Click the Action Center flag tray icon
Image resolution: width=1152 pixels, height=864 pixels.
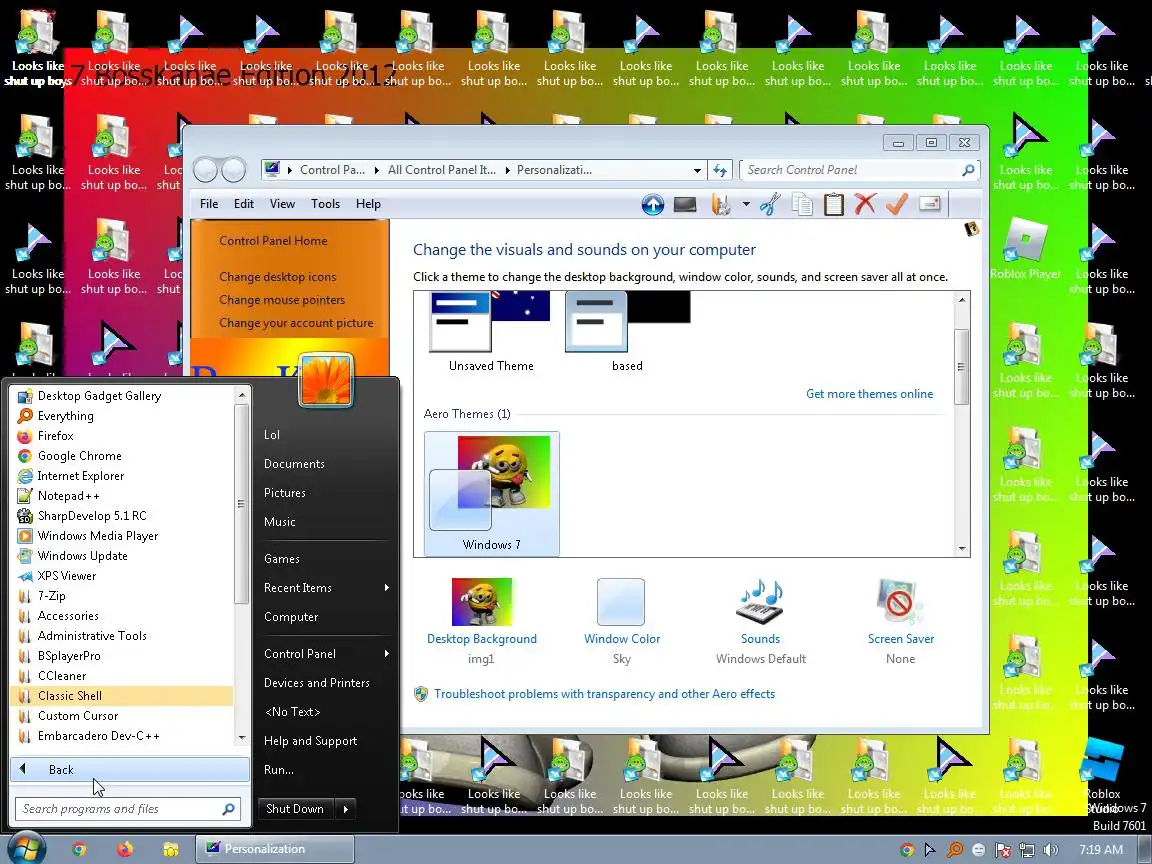(1002, 850)
